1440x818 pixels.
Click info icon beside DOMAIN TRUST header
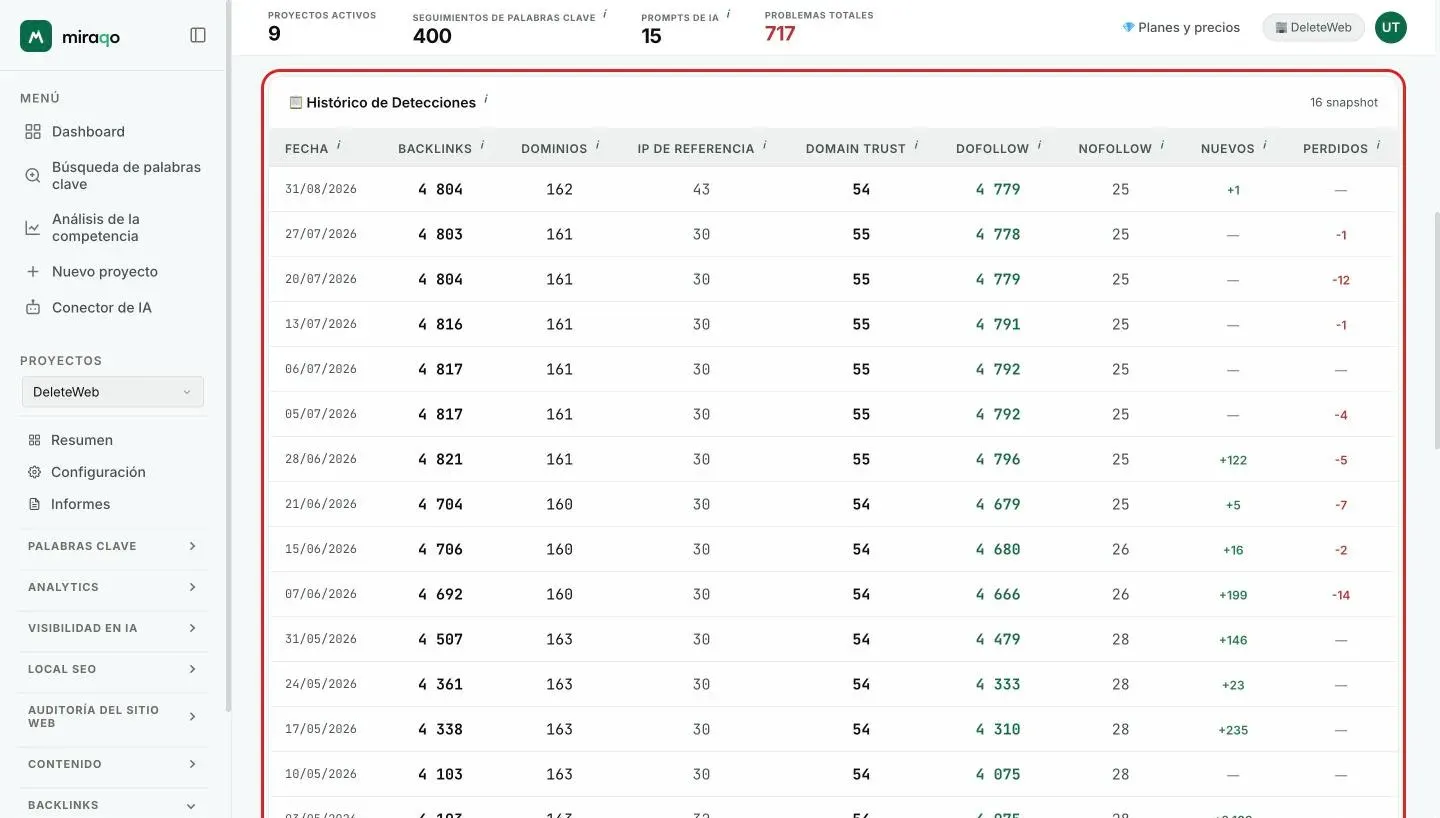pos(916,145)
